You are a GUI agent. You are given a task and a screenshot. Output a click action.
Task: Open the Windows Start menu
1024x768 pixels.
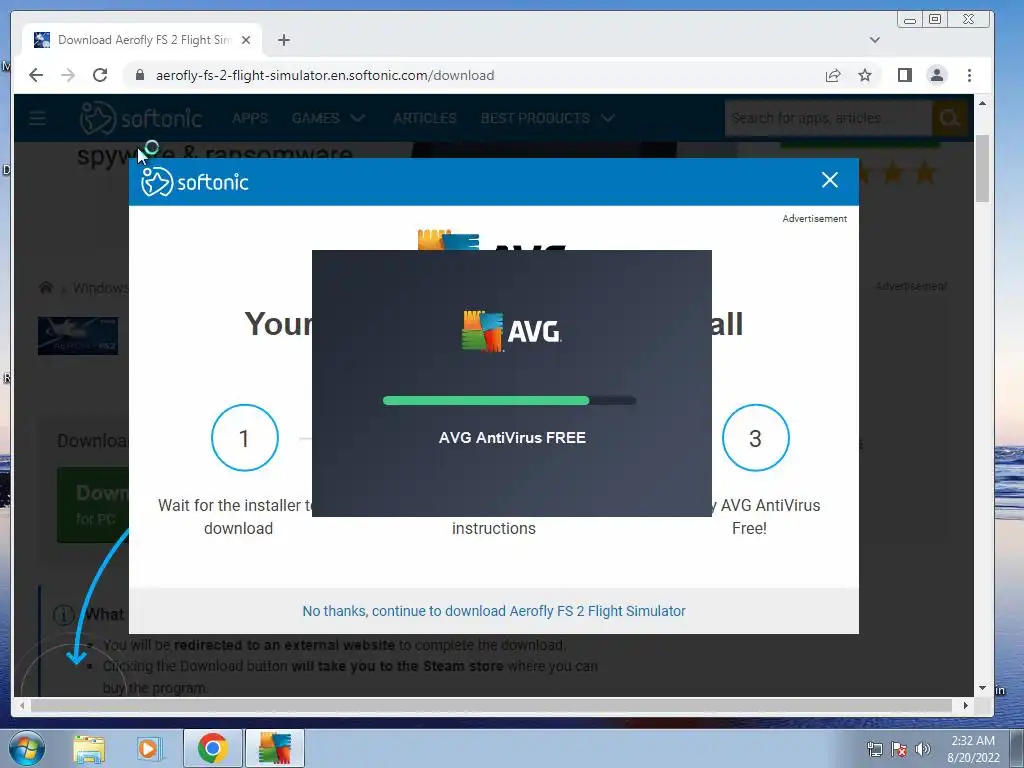click(x=27, y=748)
